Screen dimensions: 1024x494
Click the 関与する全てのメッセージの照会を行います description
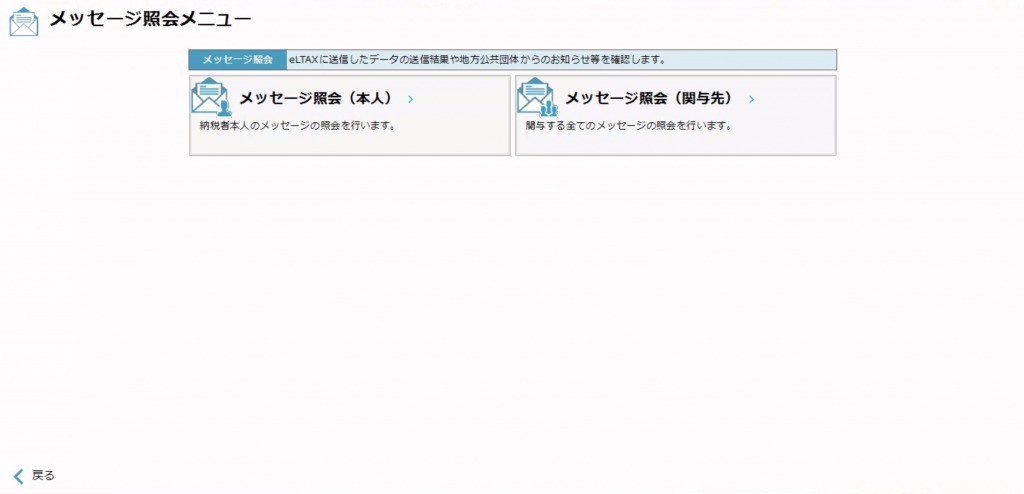point(629,126)
